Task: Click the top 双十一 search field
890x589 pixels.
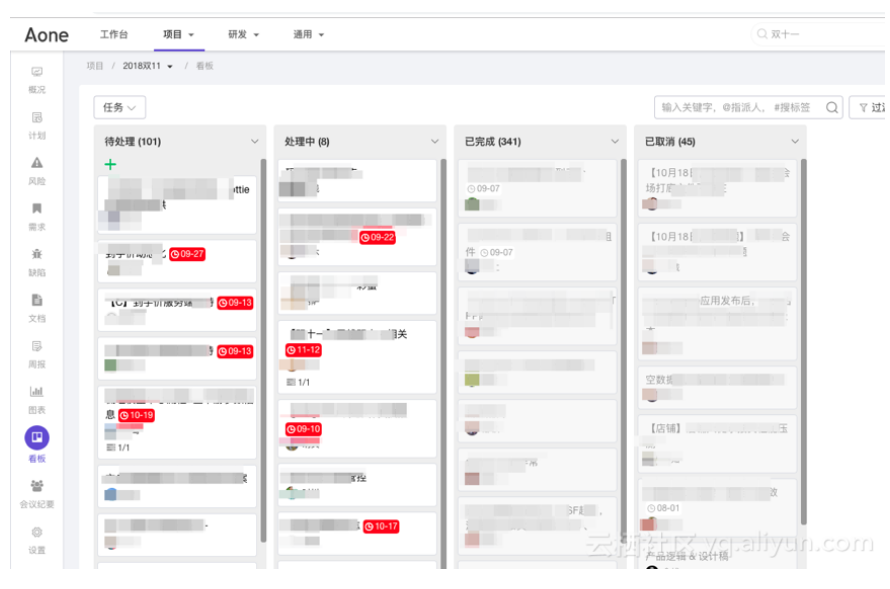Action: point(817,34)
